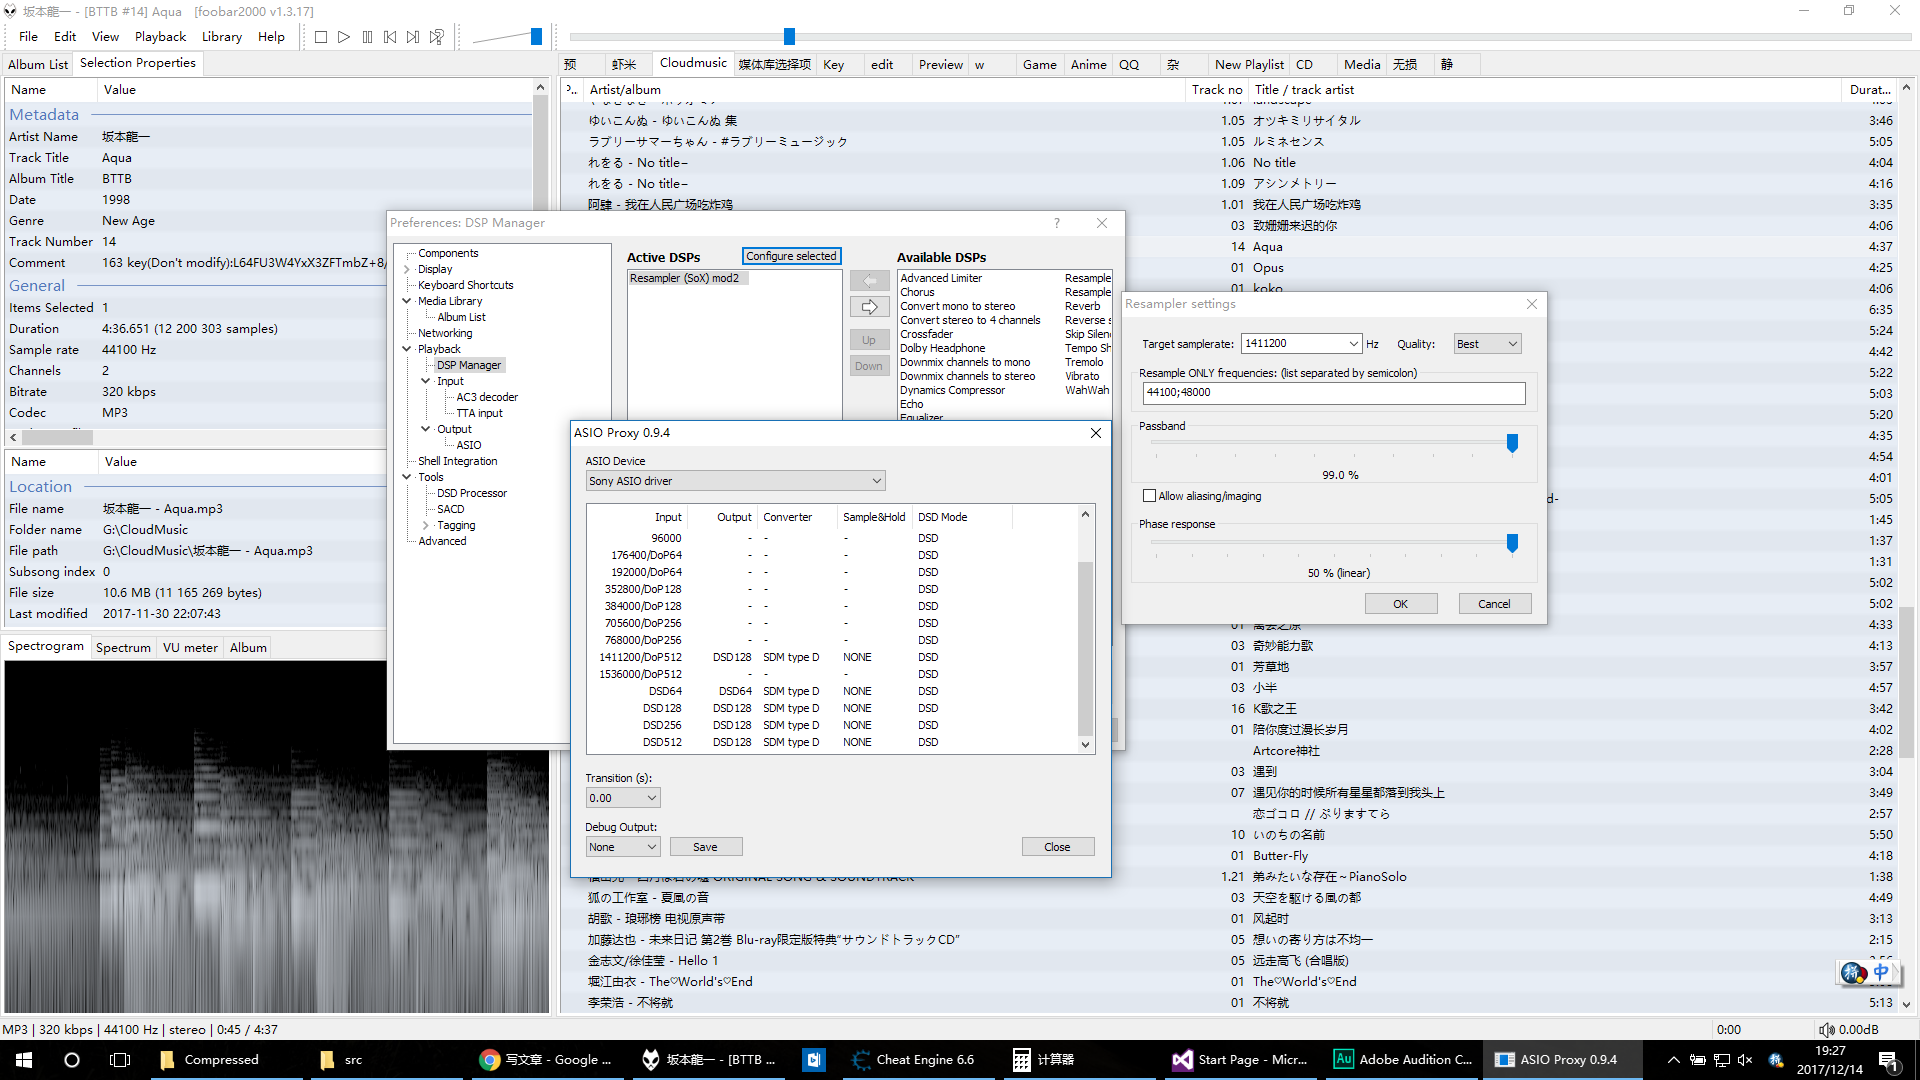The height and width of the screenshot is (1080, 1920).
Task: Collapse the Tools tree node
Action: [408, 477]
